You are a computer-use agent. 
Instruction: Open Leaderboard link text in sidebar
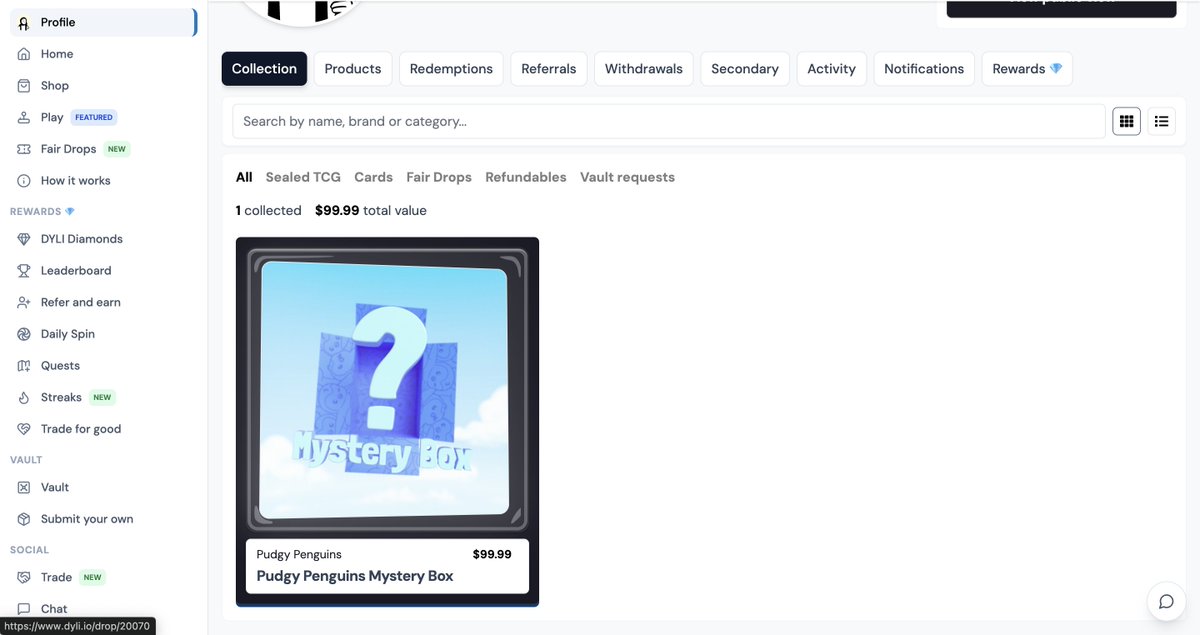pyautogui.click(x=76, y=271)
